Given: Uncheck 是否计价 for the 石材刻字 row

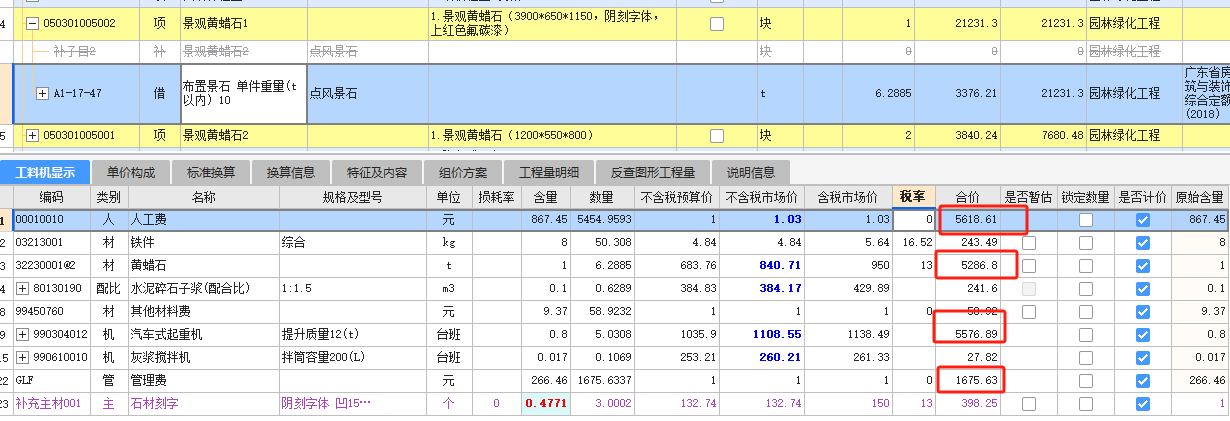Looking at the screenshot, I should pyautogui.click(x=1143, y=403).
